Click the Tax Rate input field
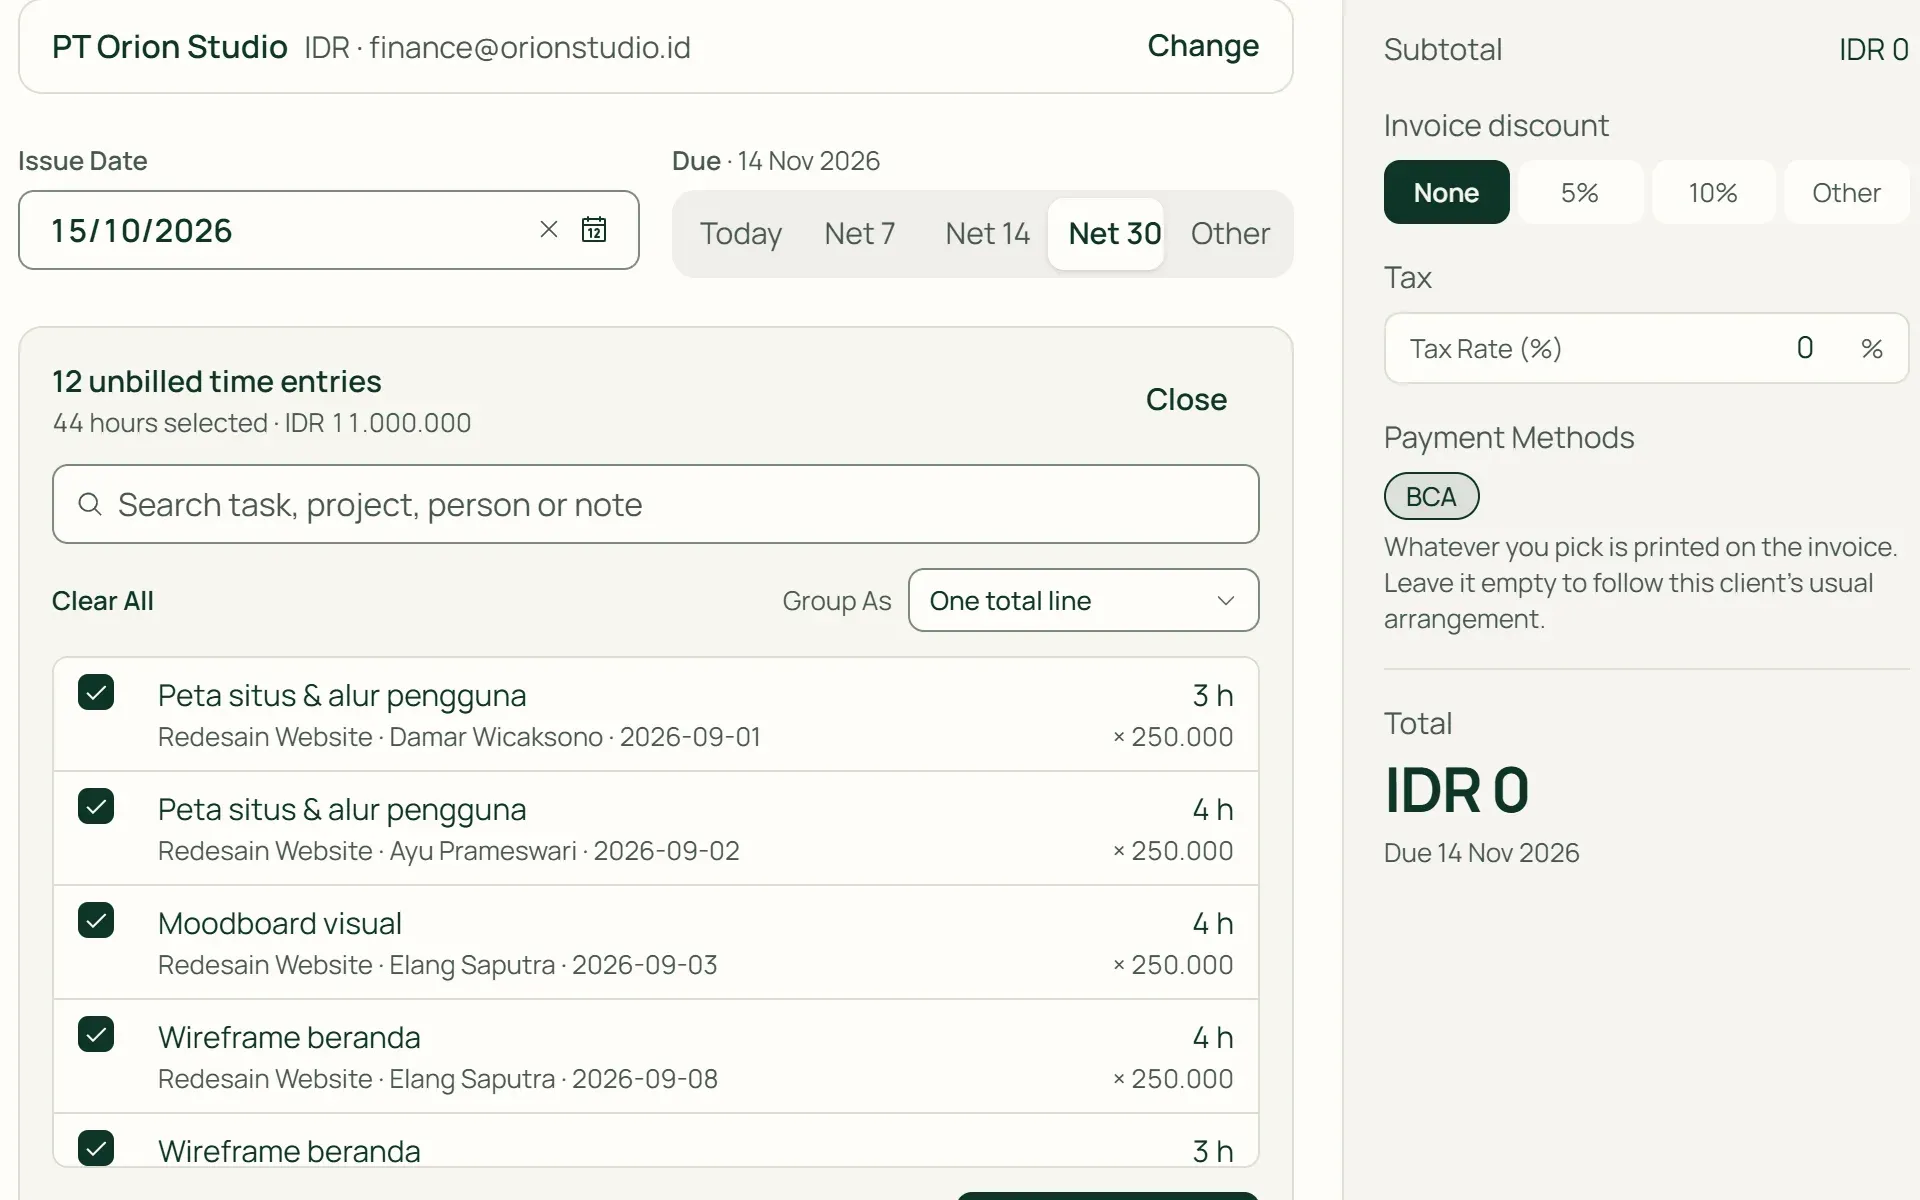This screenshot has height=1200, width=1920. [x=1646, y=348]
